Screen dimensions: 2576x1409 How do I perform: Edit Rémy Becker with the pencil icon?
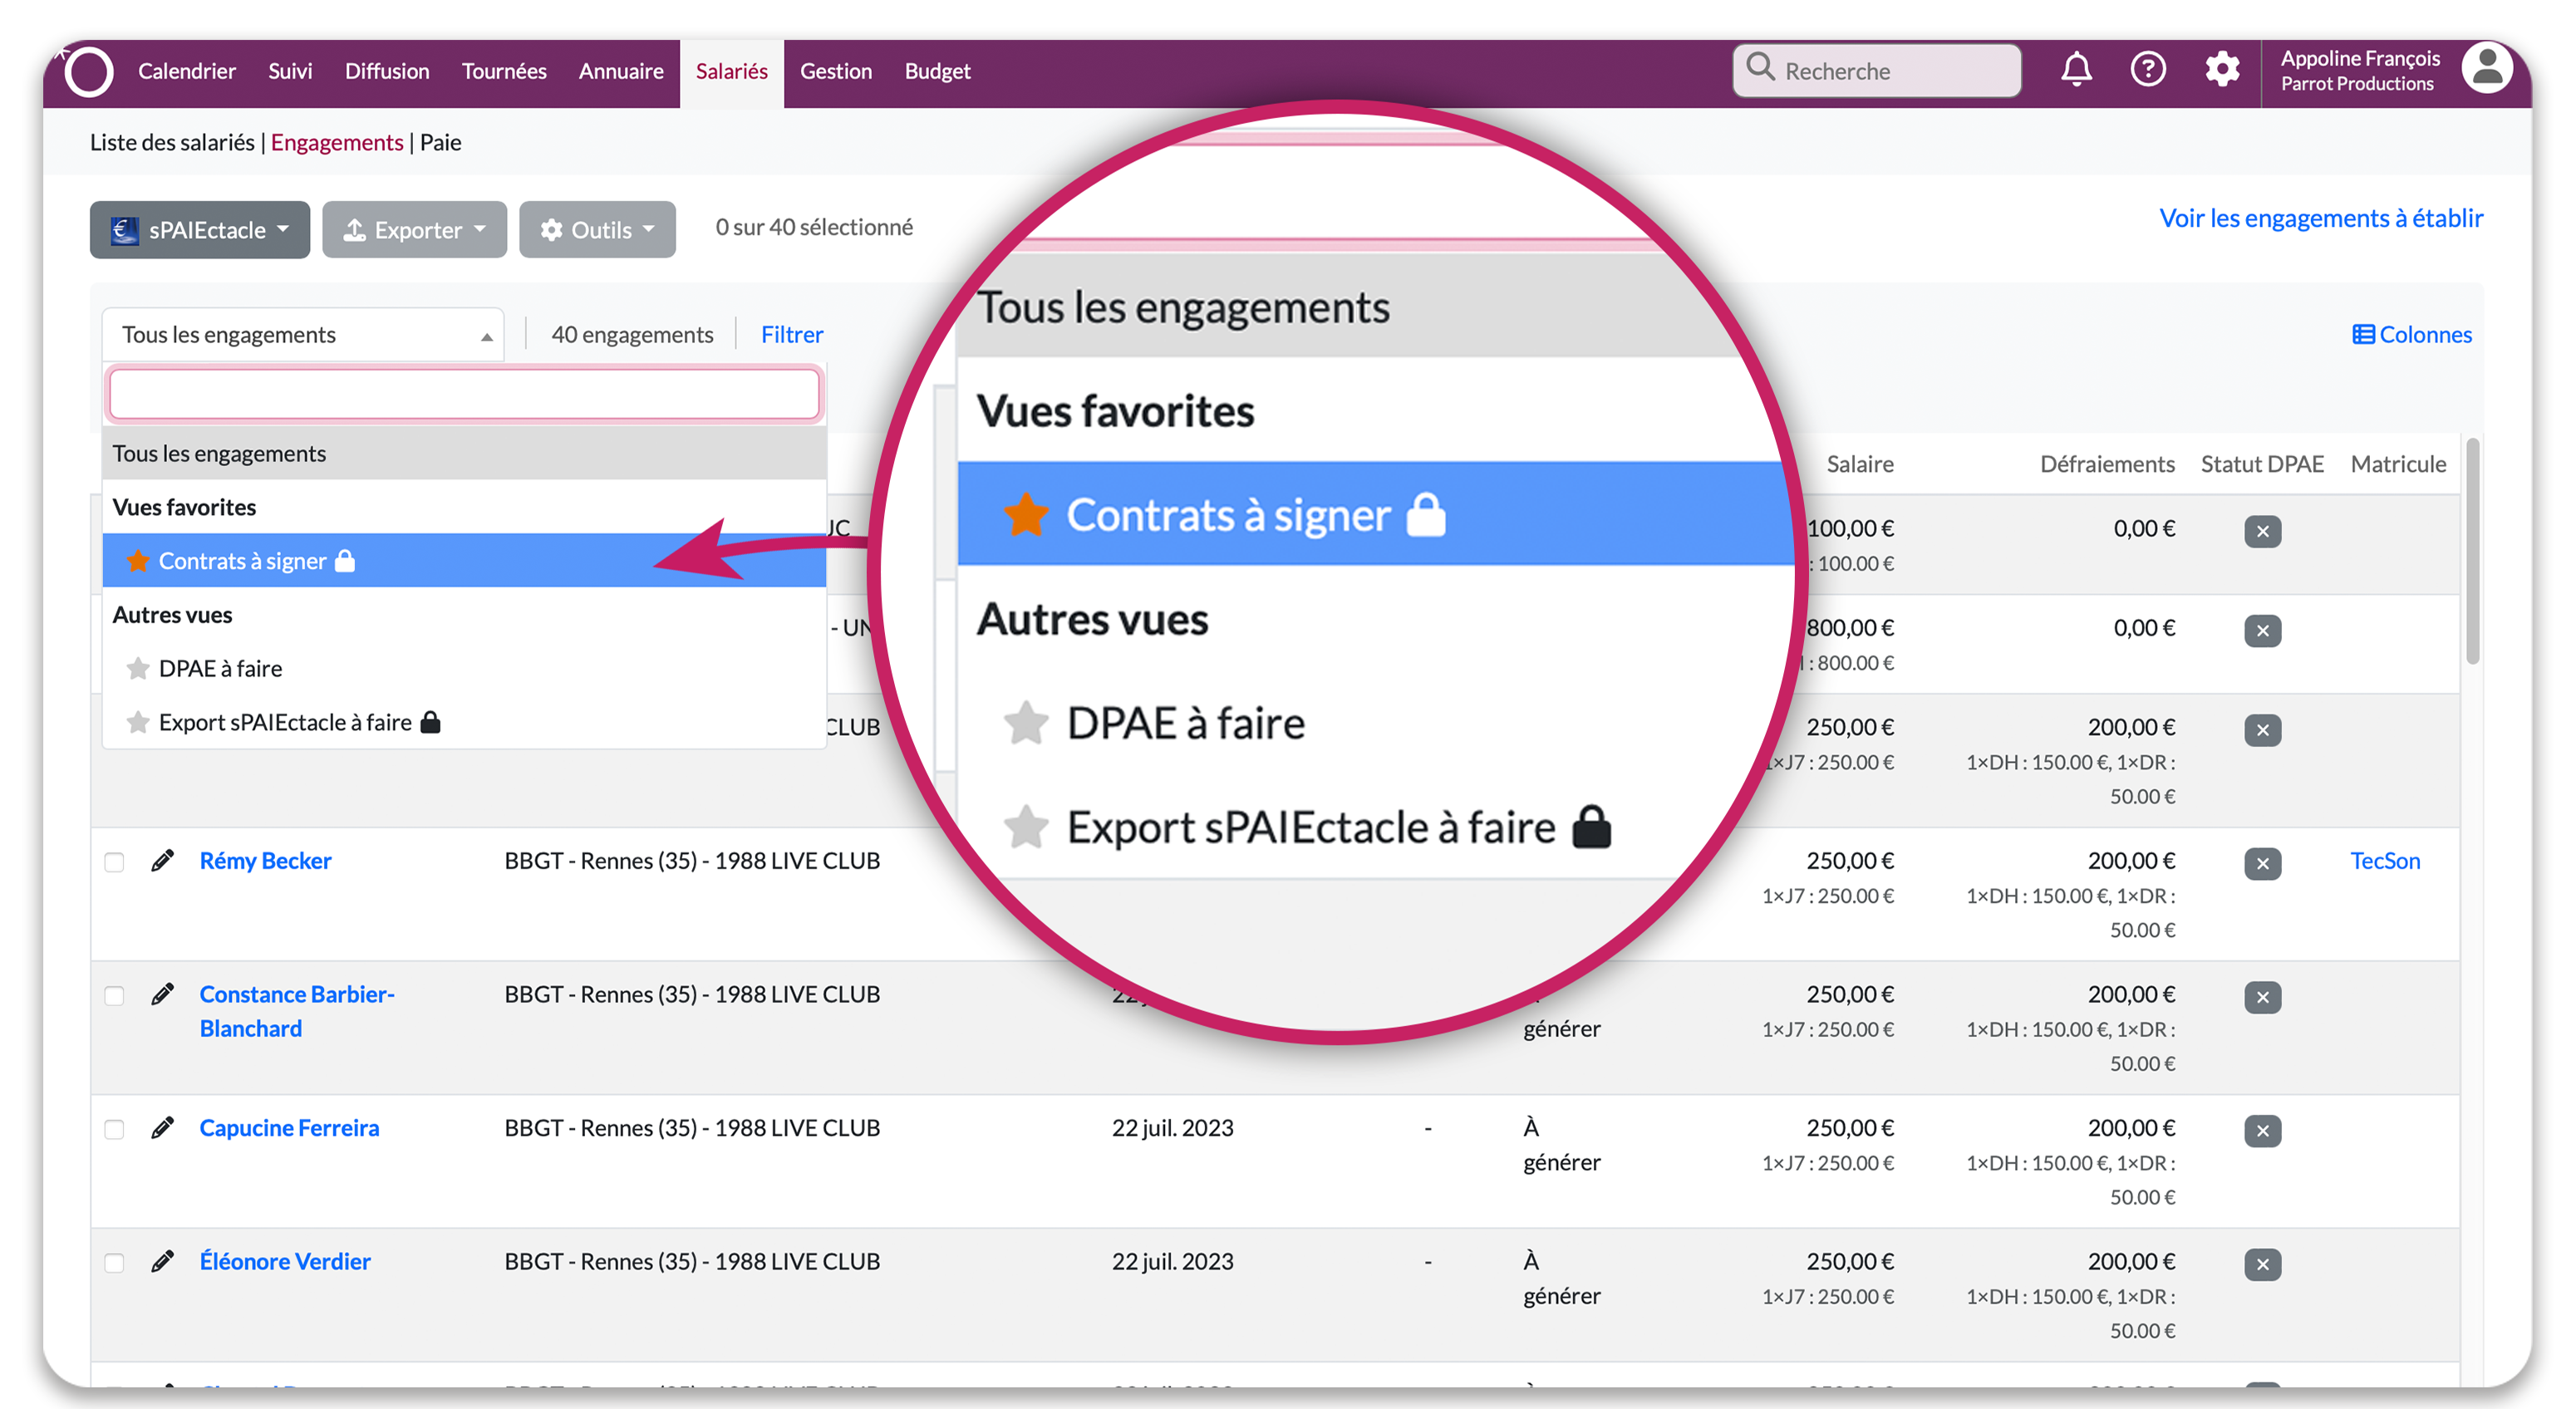162,860
